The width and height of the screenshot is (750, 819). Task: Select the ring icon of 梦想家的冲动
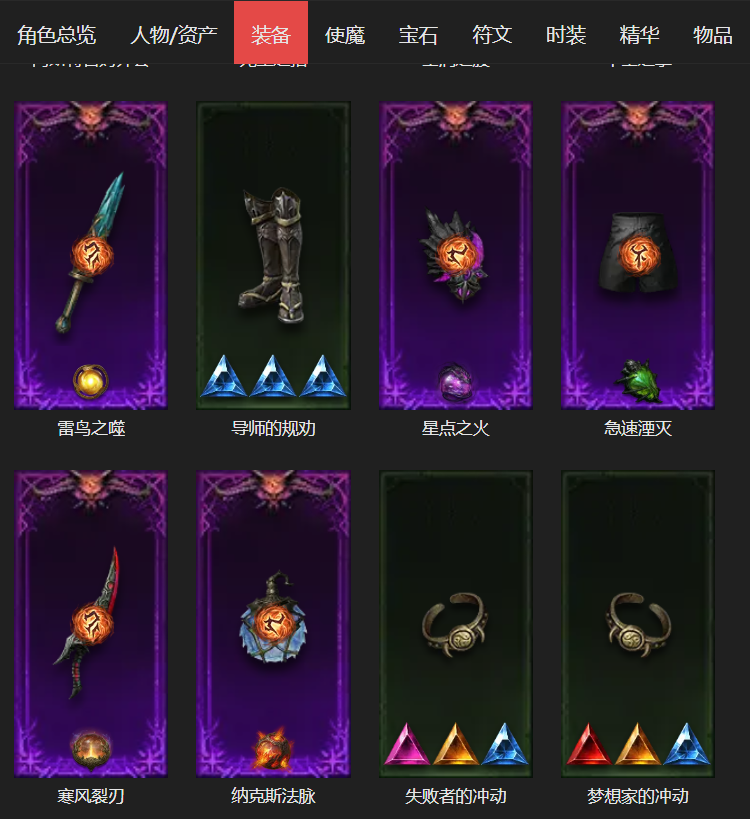(x=638, y=624)
